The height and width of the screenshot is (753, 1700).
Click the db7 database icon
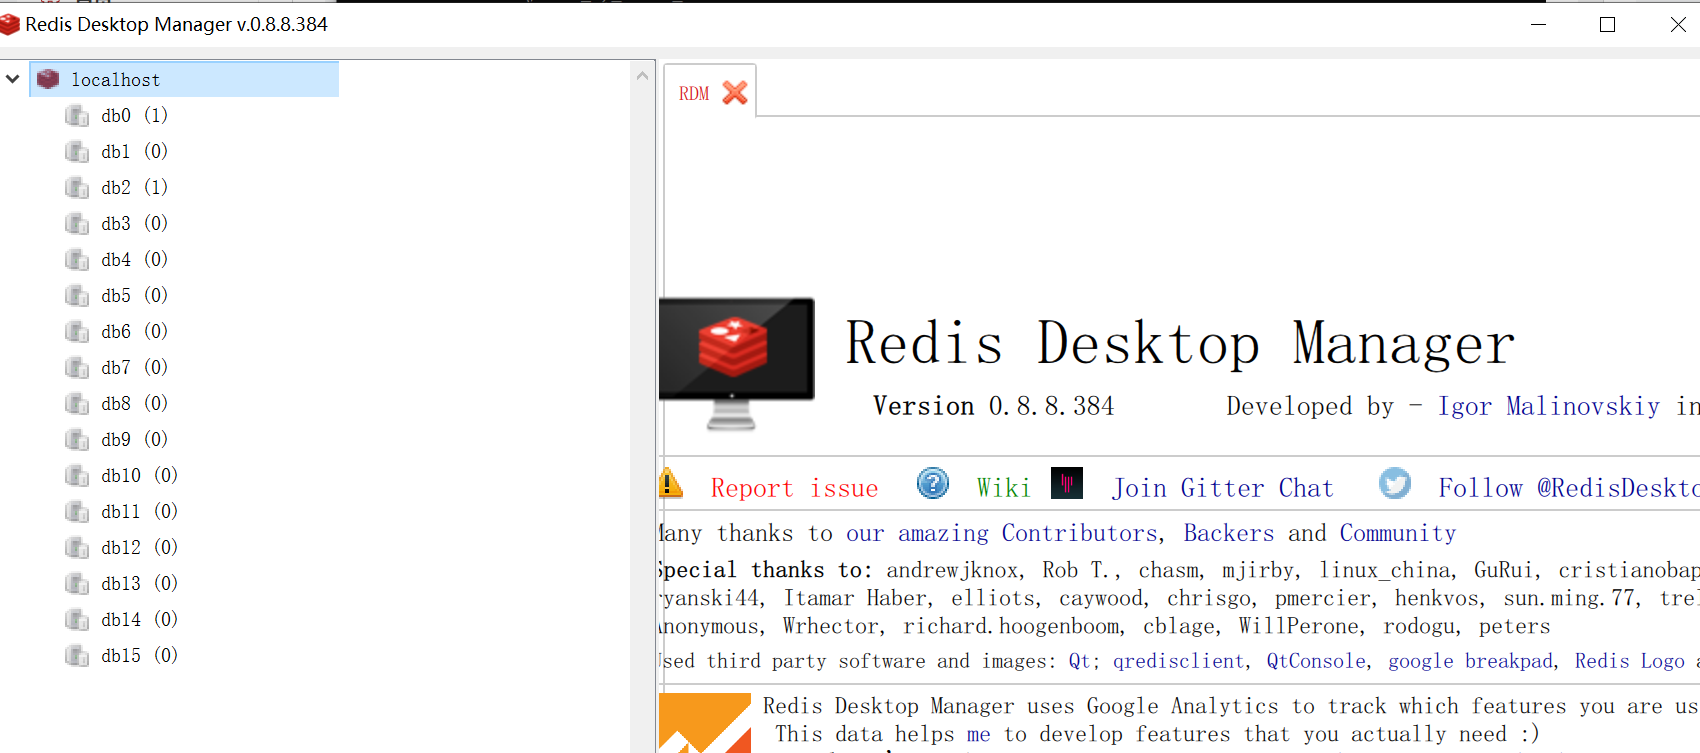77,367
